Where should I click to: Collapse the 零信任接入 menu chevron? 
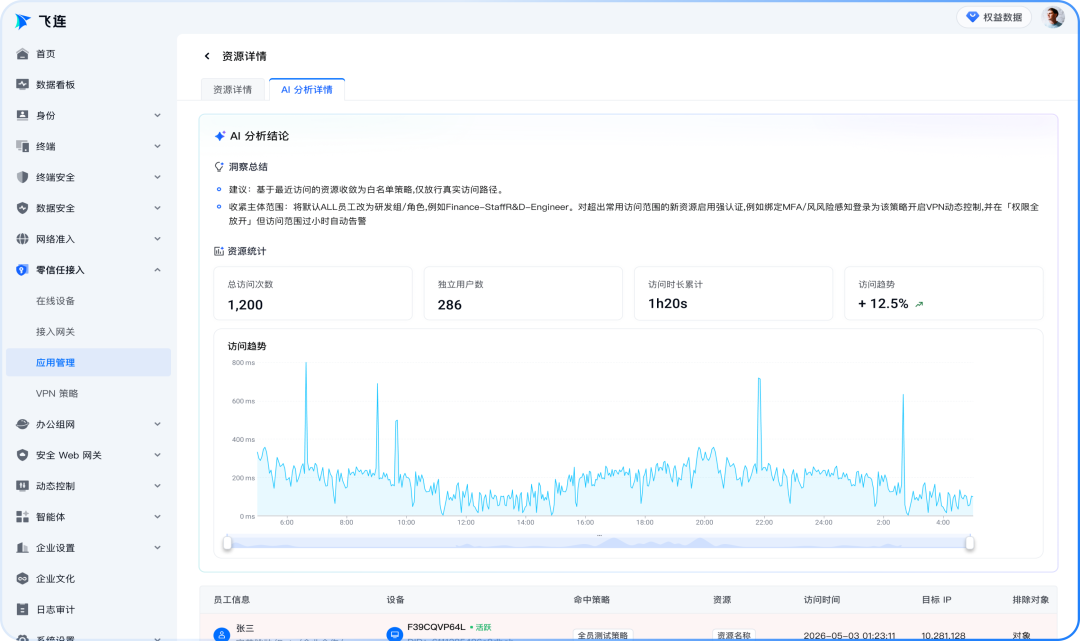click(x=158, y=270)
